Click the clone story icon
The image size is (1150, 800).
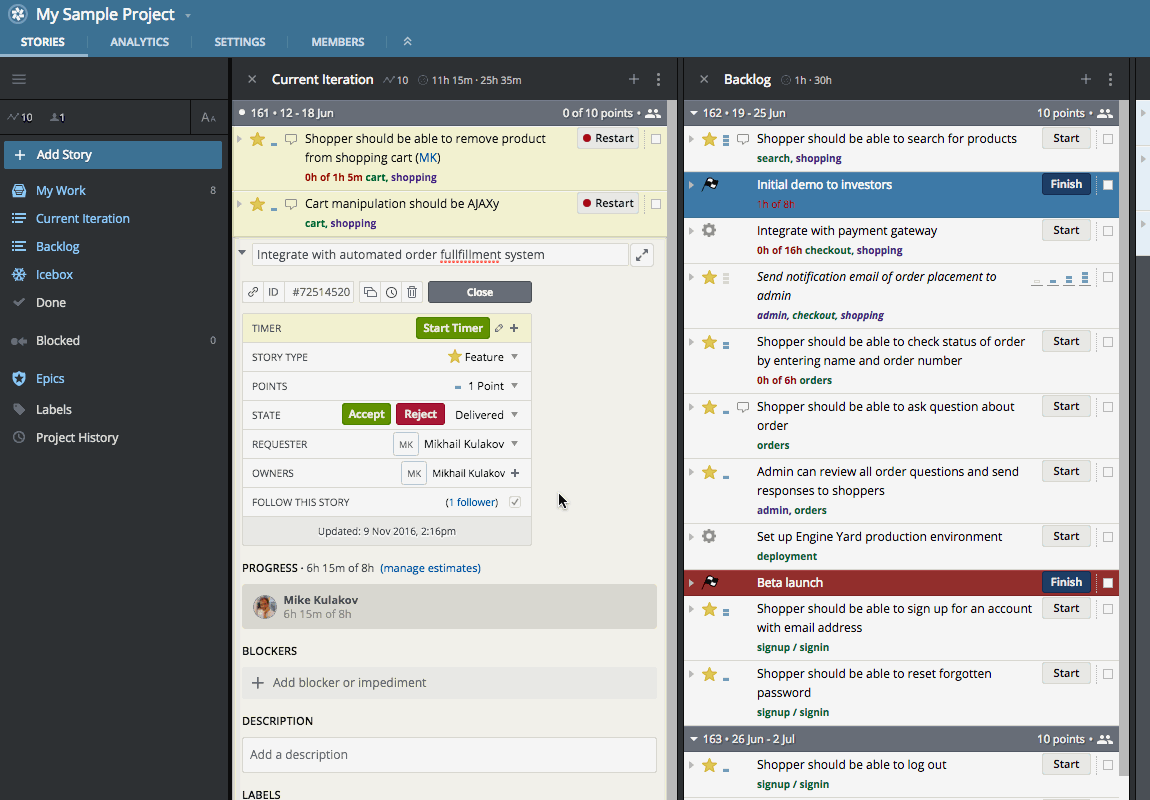pyautogui.click(x=370, y=292)
